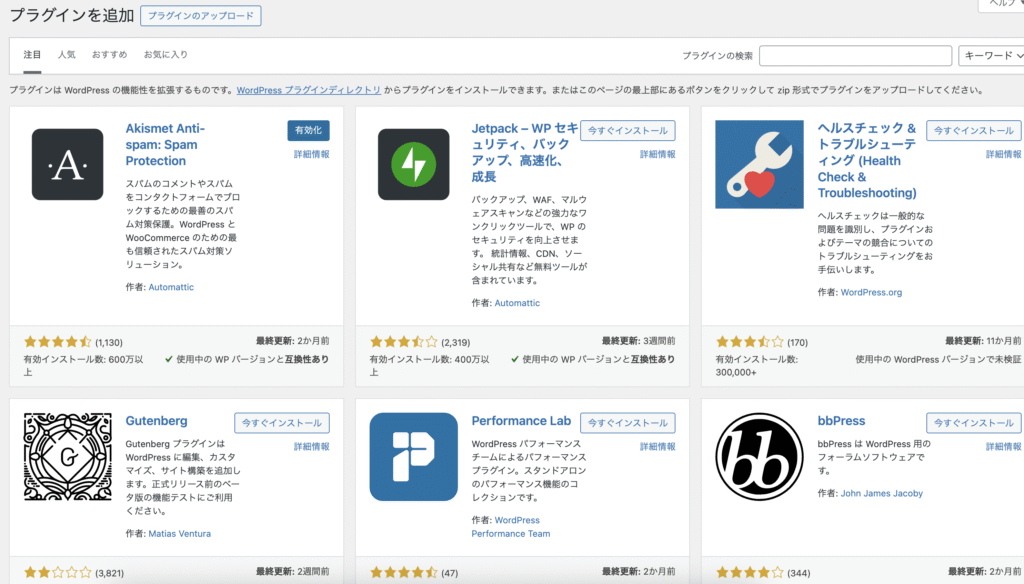The height and width of the screenshot is (584, 1024).
Task: Open the Performance Lab title link
Action: (521, 421)
